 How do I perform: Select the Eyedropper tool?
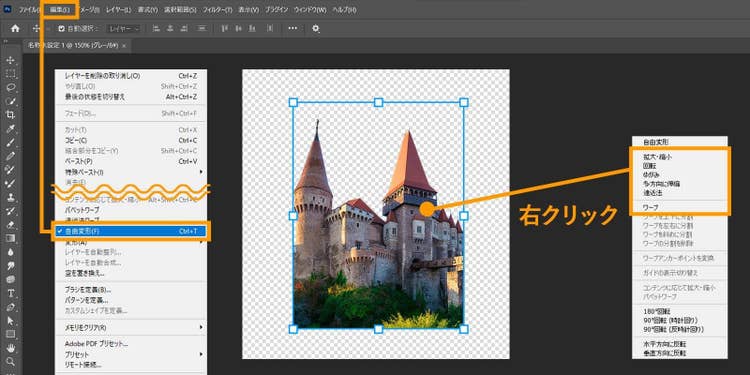(10, 128)
